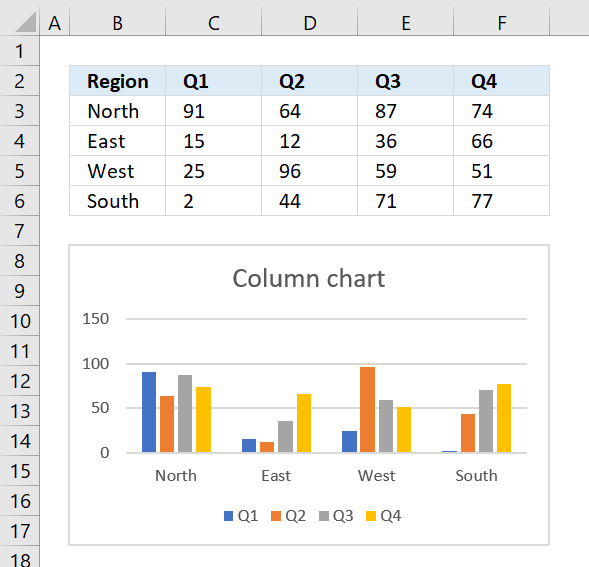
Task: Select the yellow Q4 legend entry
Action: tap(384, 516)
